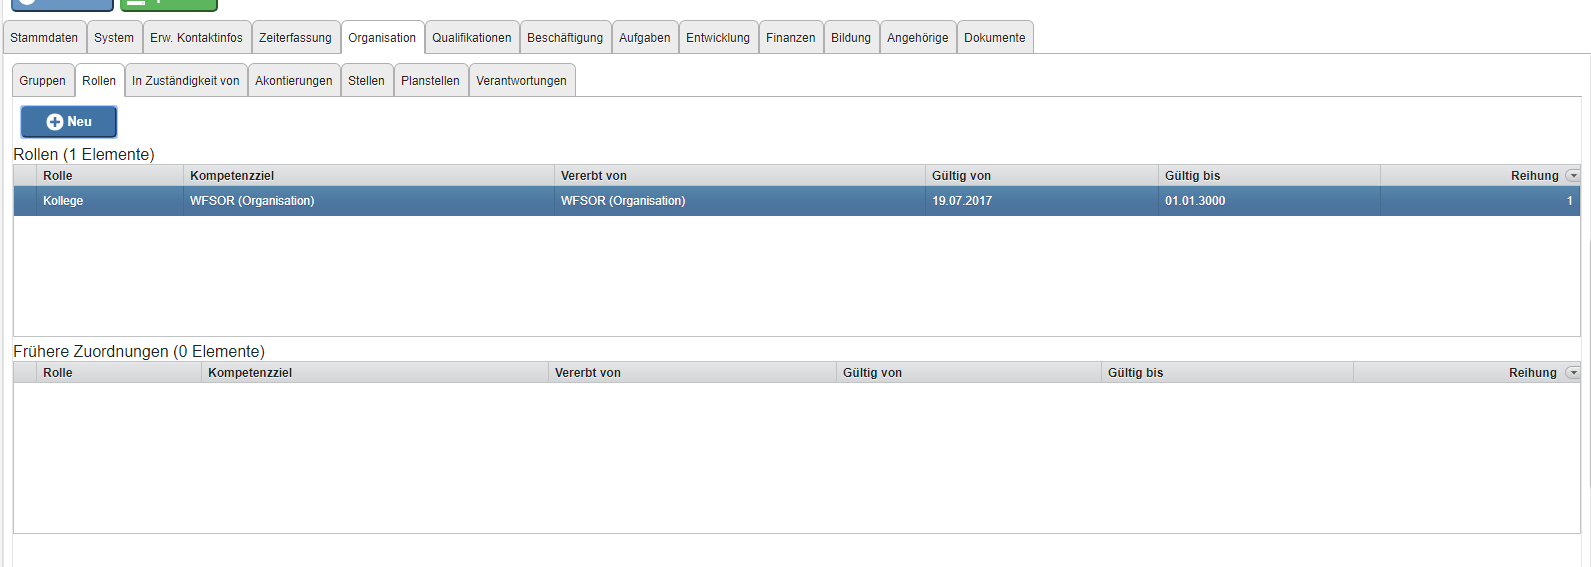The image size is (1591, 567).
Task: Go to the Qualifikationen tab
Action: tap(471, 38)
